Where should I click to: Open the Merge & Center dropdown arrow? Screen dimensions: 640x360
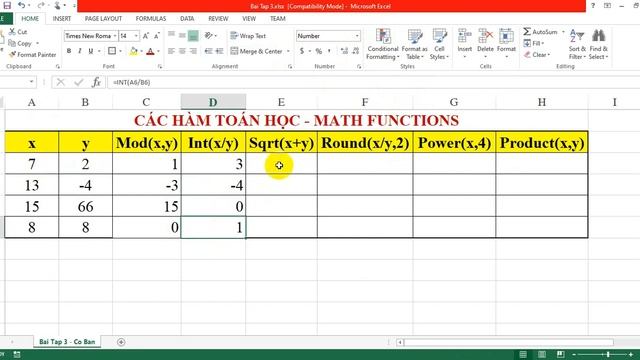click(288, 51)
